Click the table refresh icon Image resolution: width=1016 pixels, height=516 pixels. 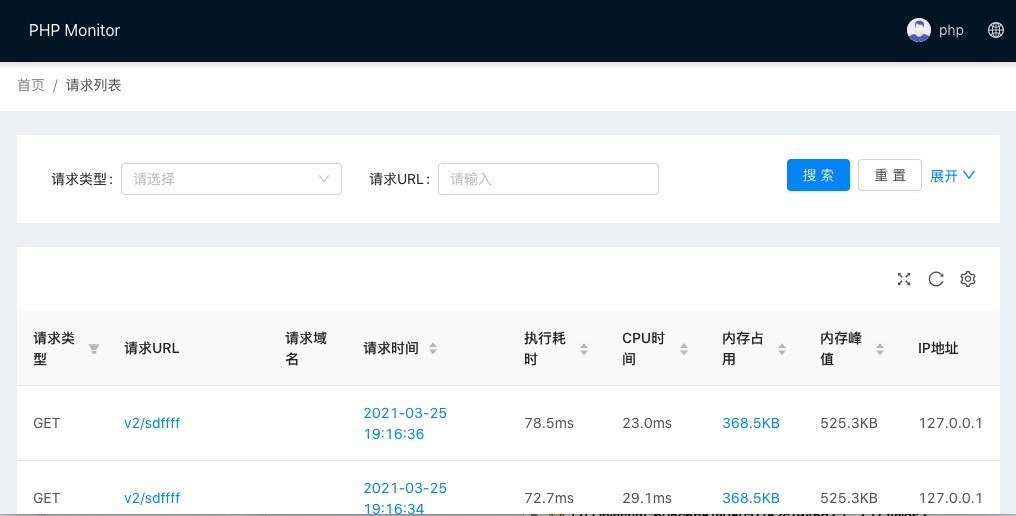936,279
